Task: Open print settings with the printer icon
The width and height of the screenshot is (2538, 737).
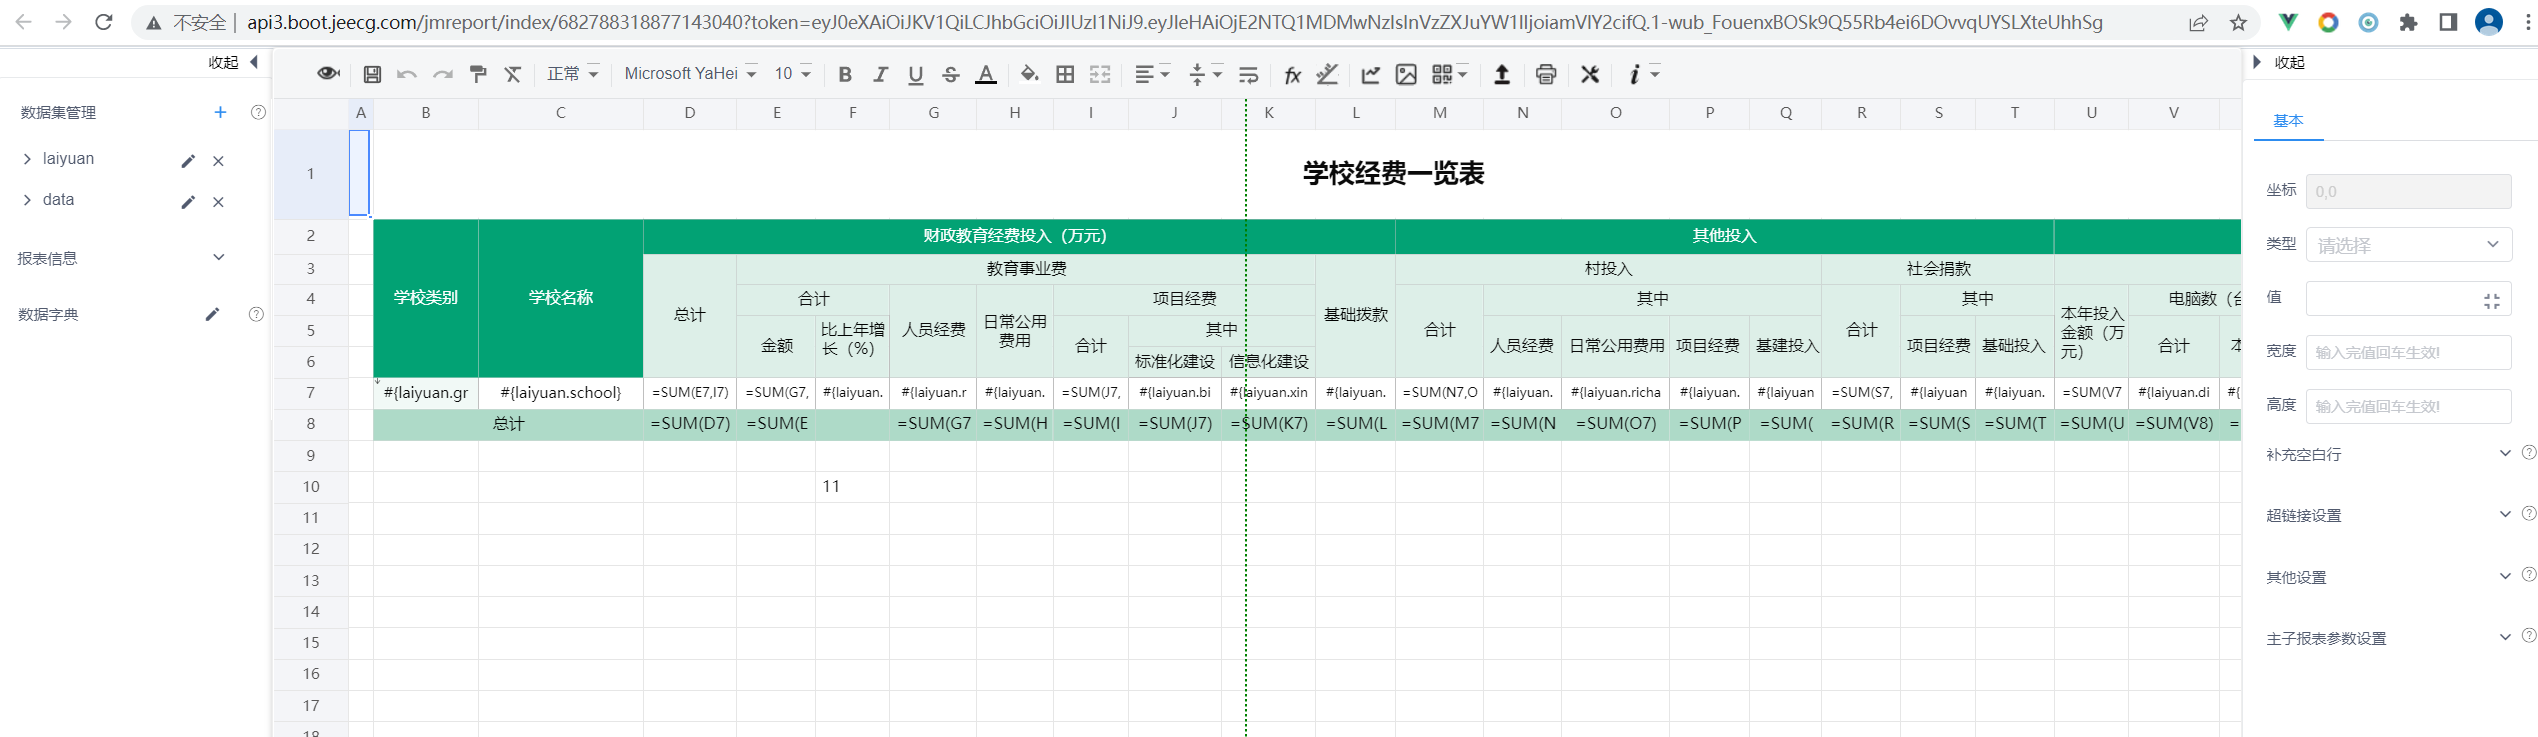Action: click(1546, 74)
